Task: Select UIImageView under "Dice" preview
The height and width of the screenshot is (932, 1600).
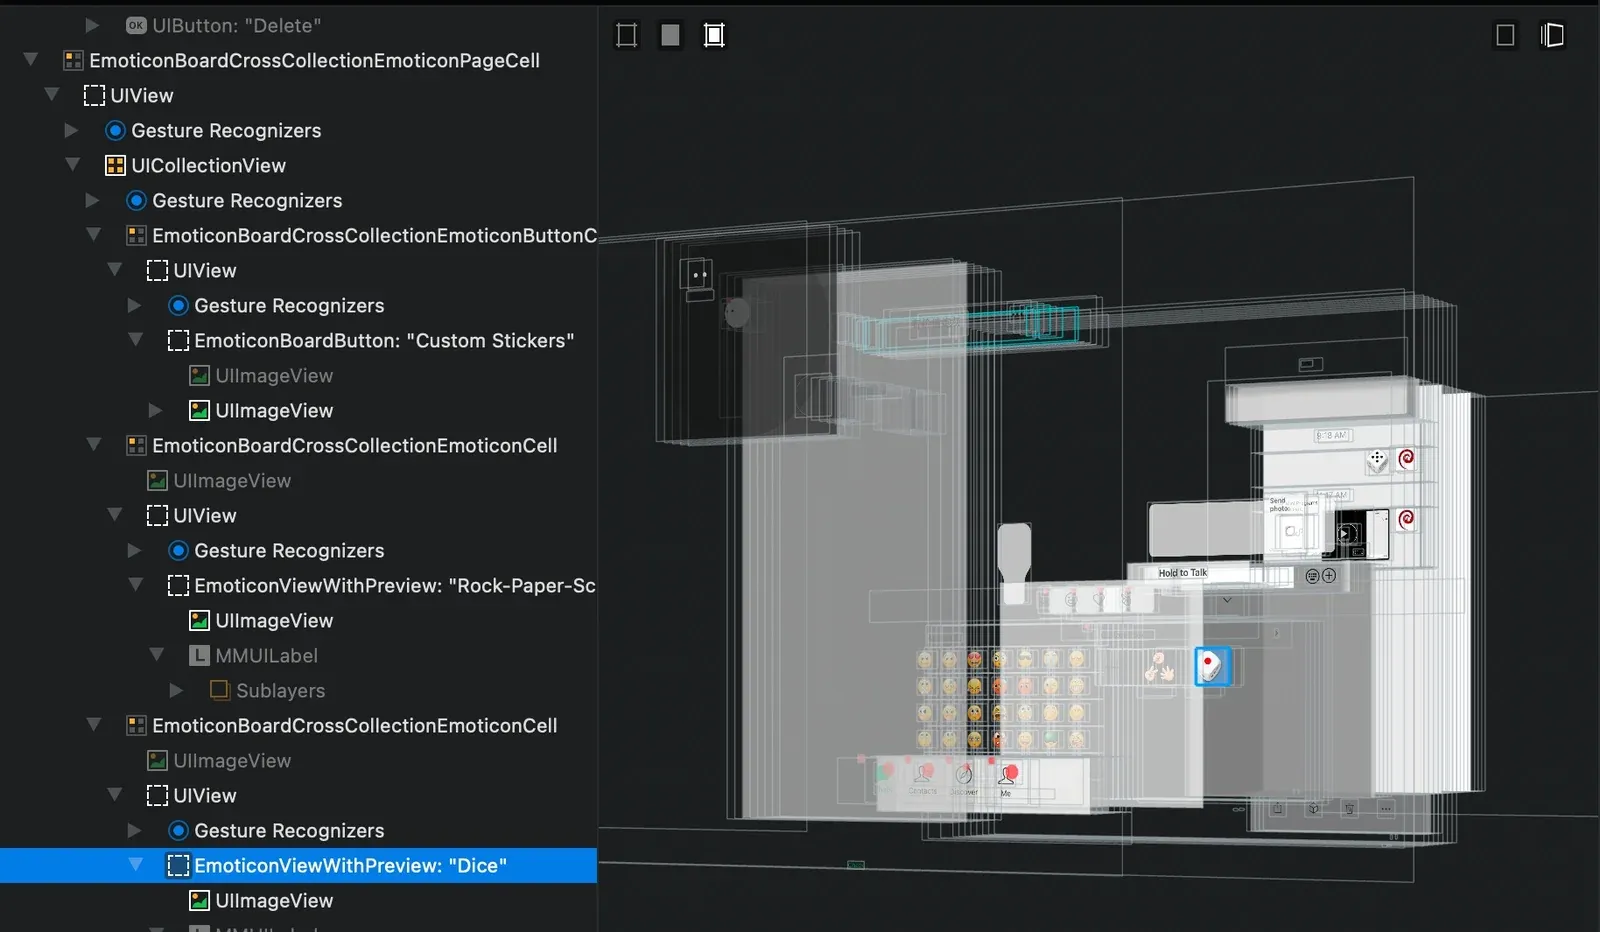Action: [299, 900]
